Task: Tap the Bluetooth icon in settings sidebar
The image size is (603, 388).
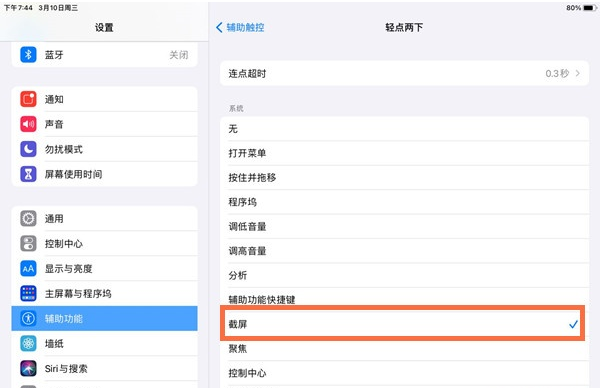Action: [x=28, y=55]
